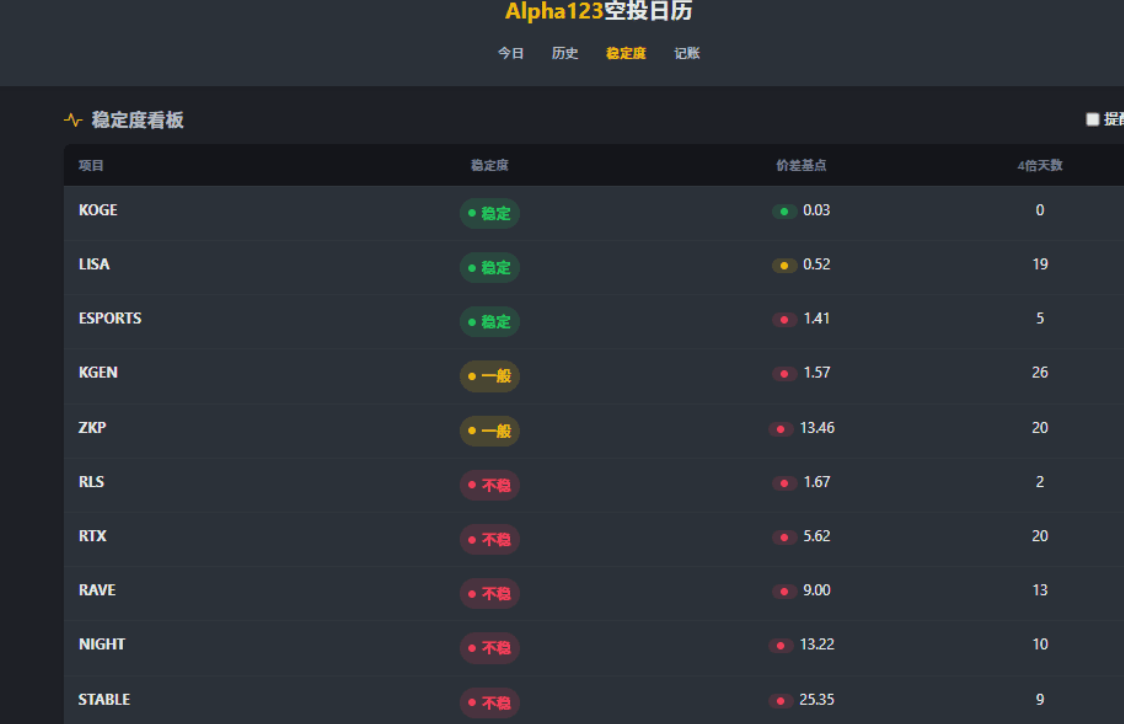The image size is (1124, 724).
Task: Click the pulse icon beside 稳定度看板
Action: tap(73, 120)
